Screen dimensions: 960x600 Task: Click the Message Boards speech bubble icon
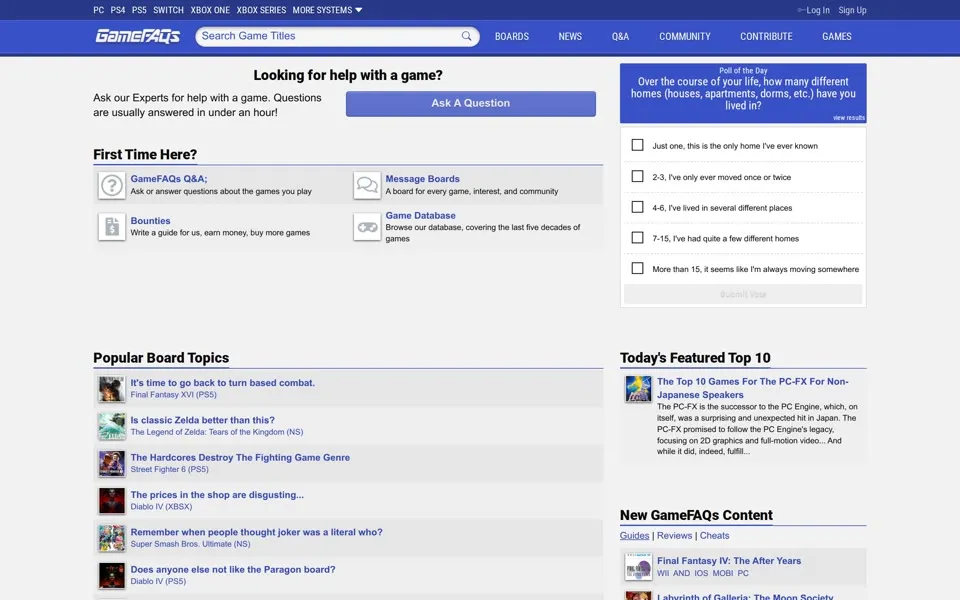(367, 185)
